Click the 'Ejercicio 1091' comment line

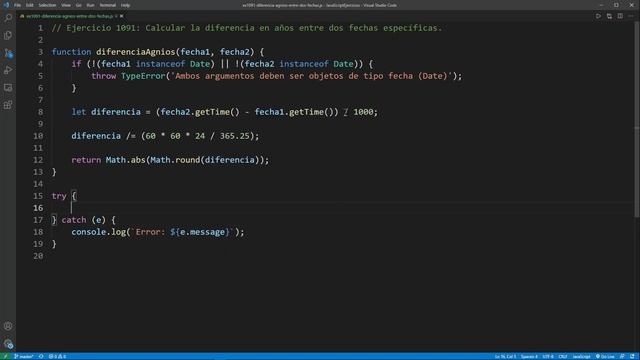tap(247, 28)
